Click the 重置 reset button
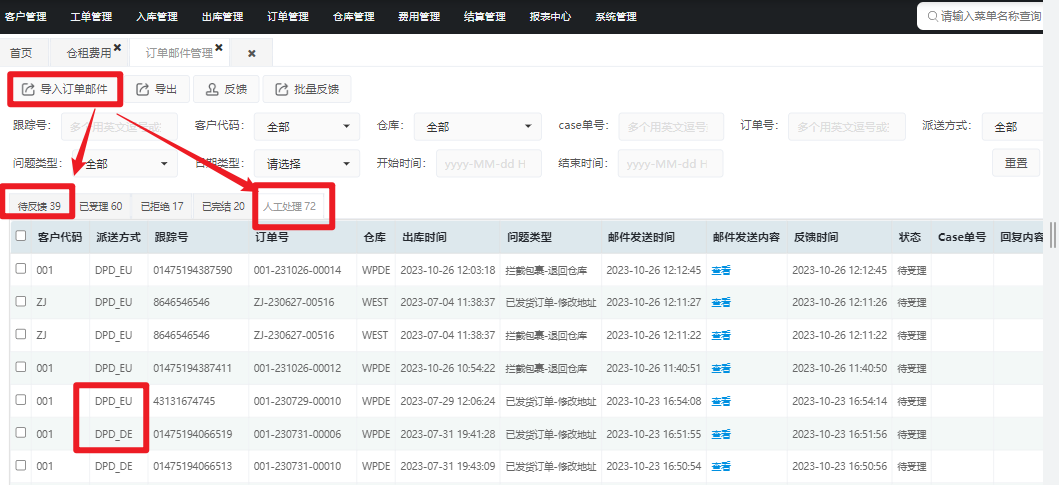 coord(1016,163)
